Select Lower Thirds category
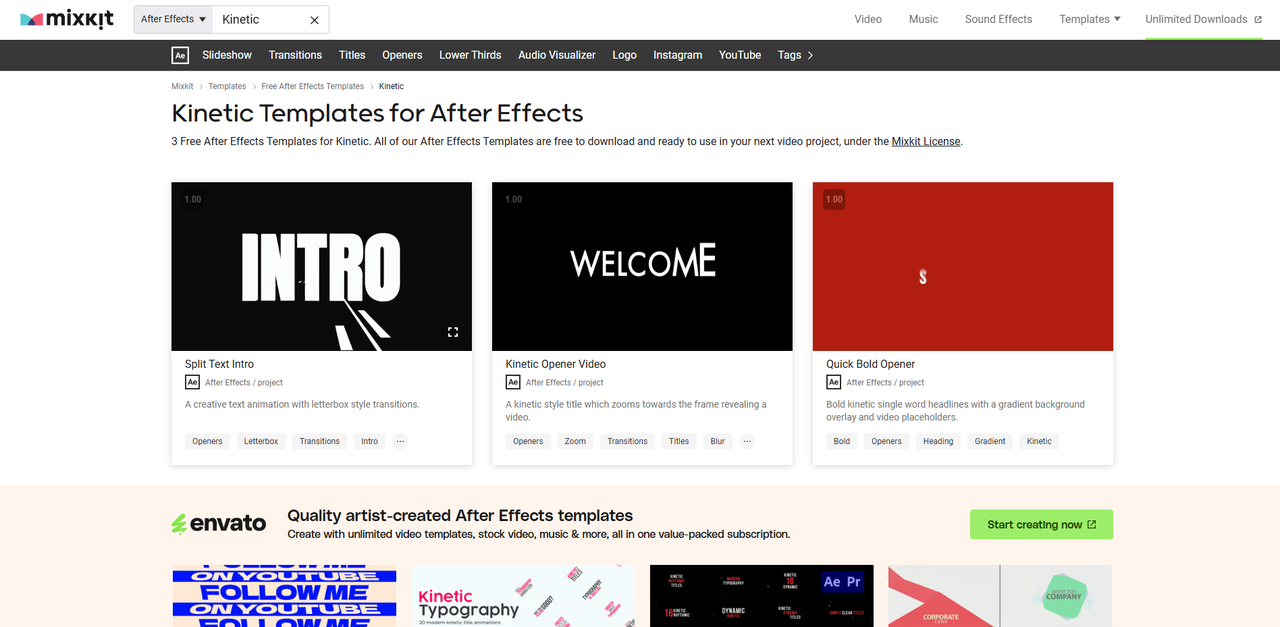 tap(470, 55)
